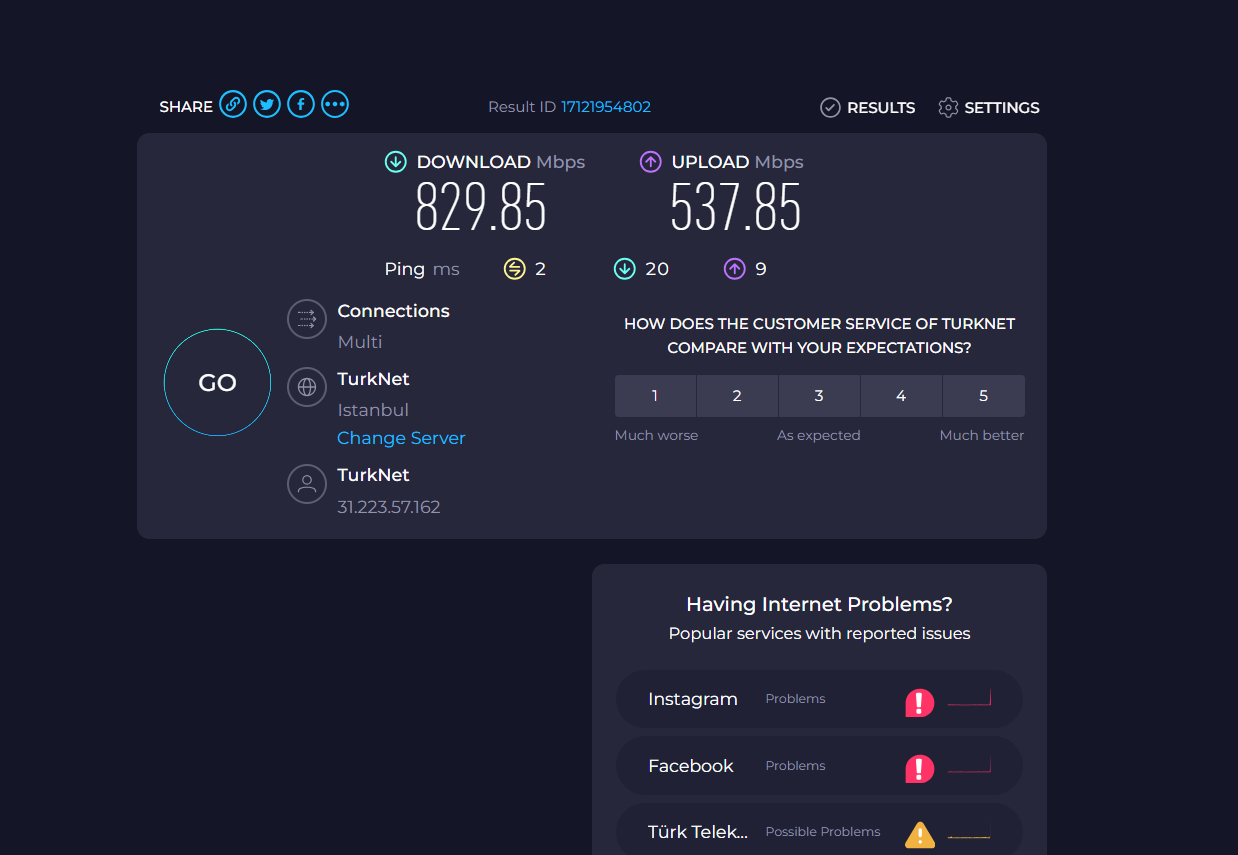Click the user profile icon next to TurkNet
Image resolution: width=1238 pixels, height=855 pixels.
[307, 484]
